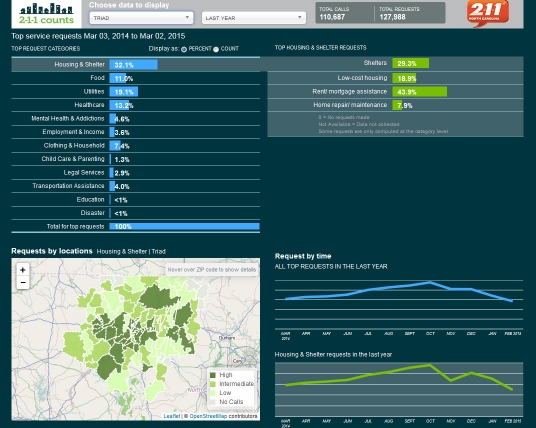
Task: Zoom in on the map
Action: 23,270
